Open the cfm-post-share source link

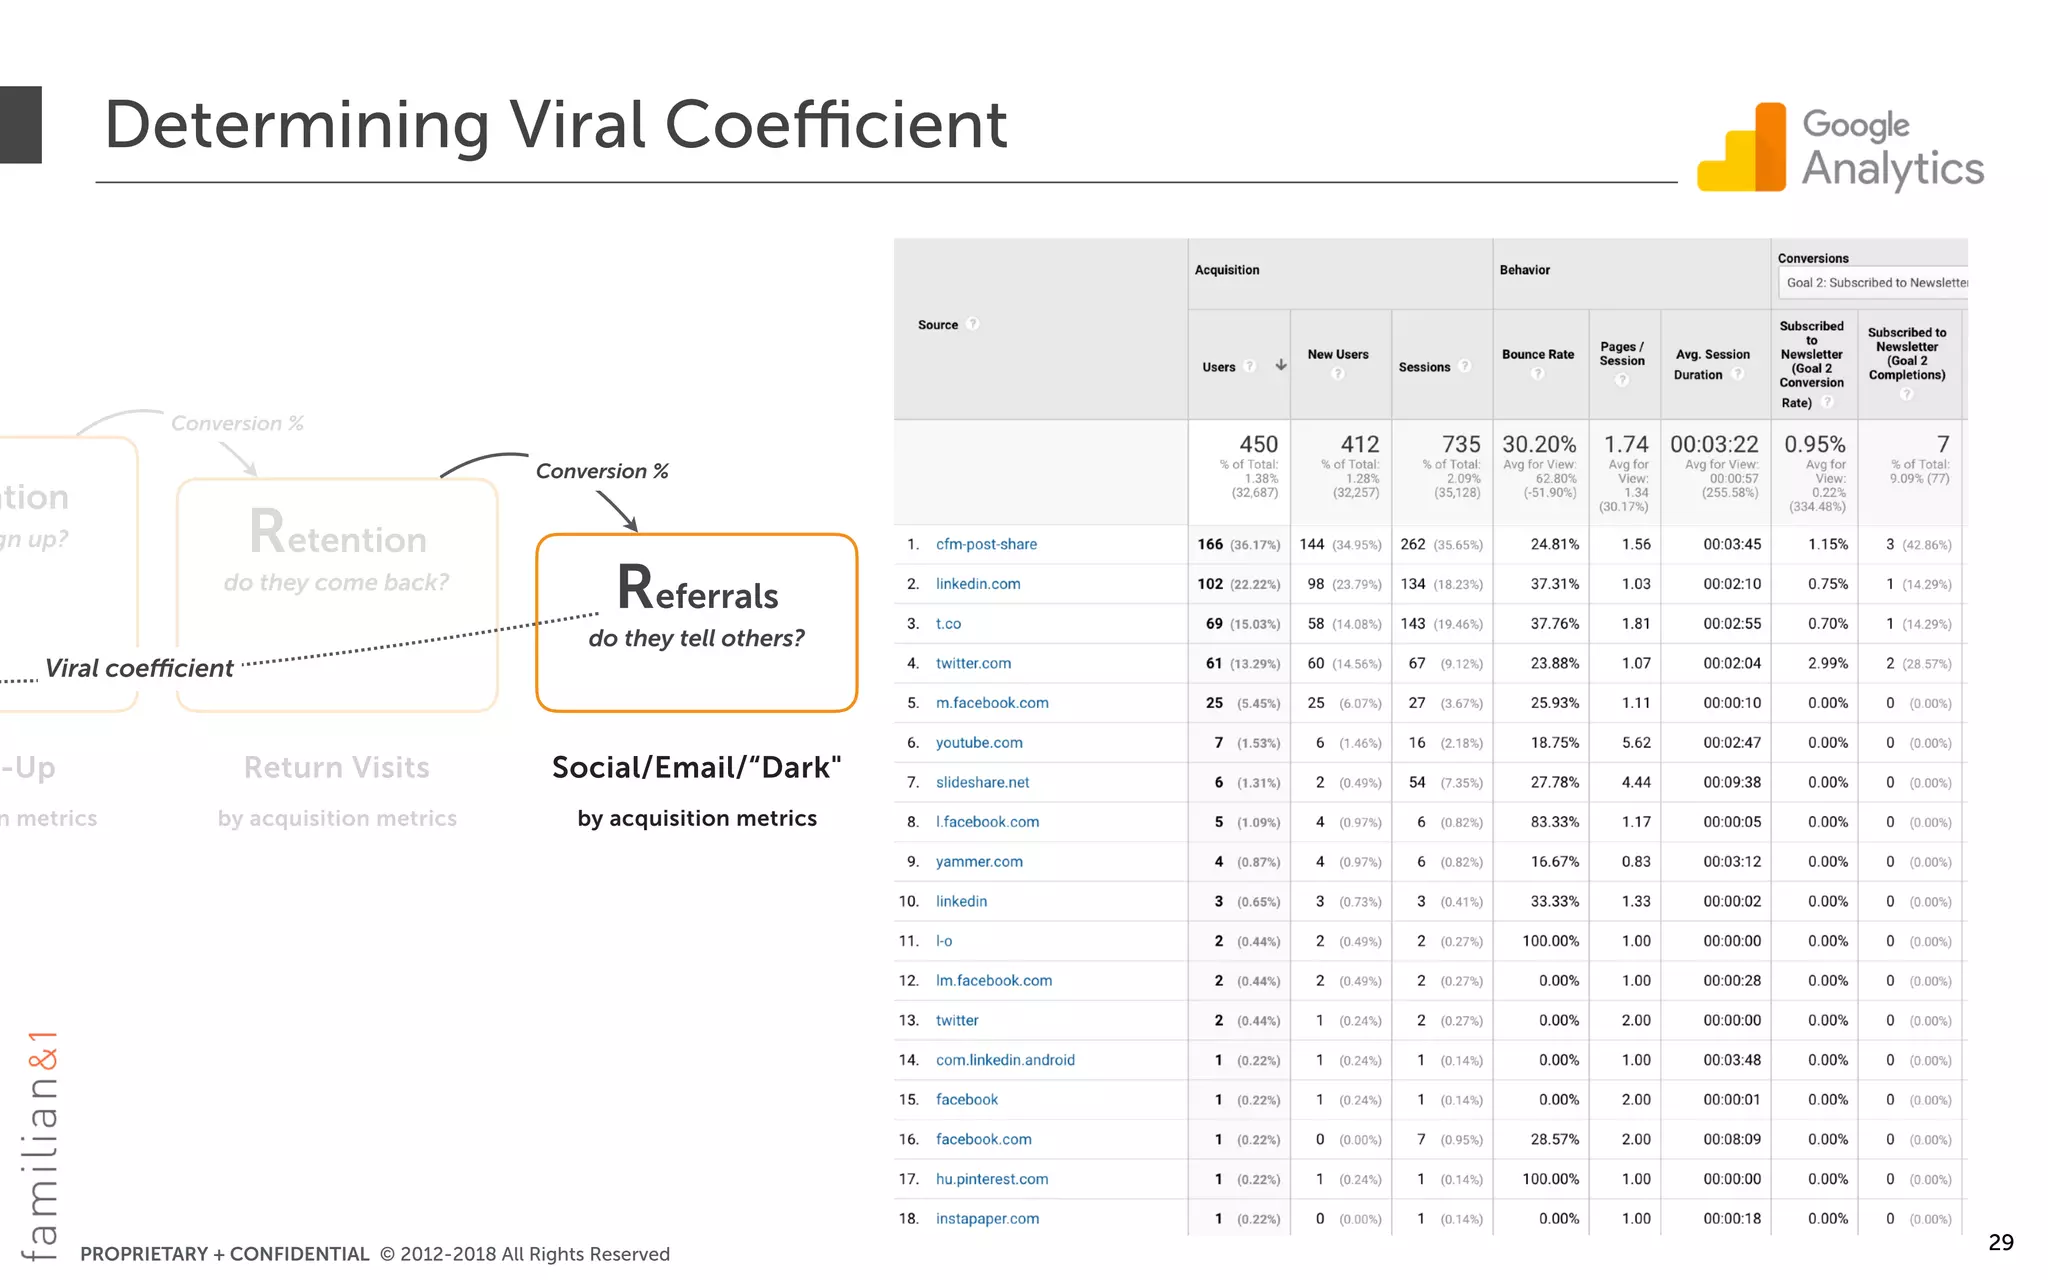click(x=986, y=544)
